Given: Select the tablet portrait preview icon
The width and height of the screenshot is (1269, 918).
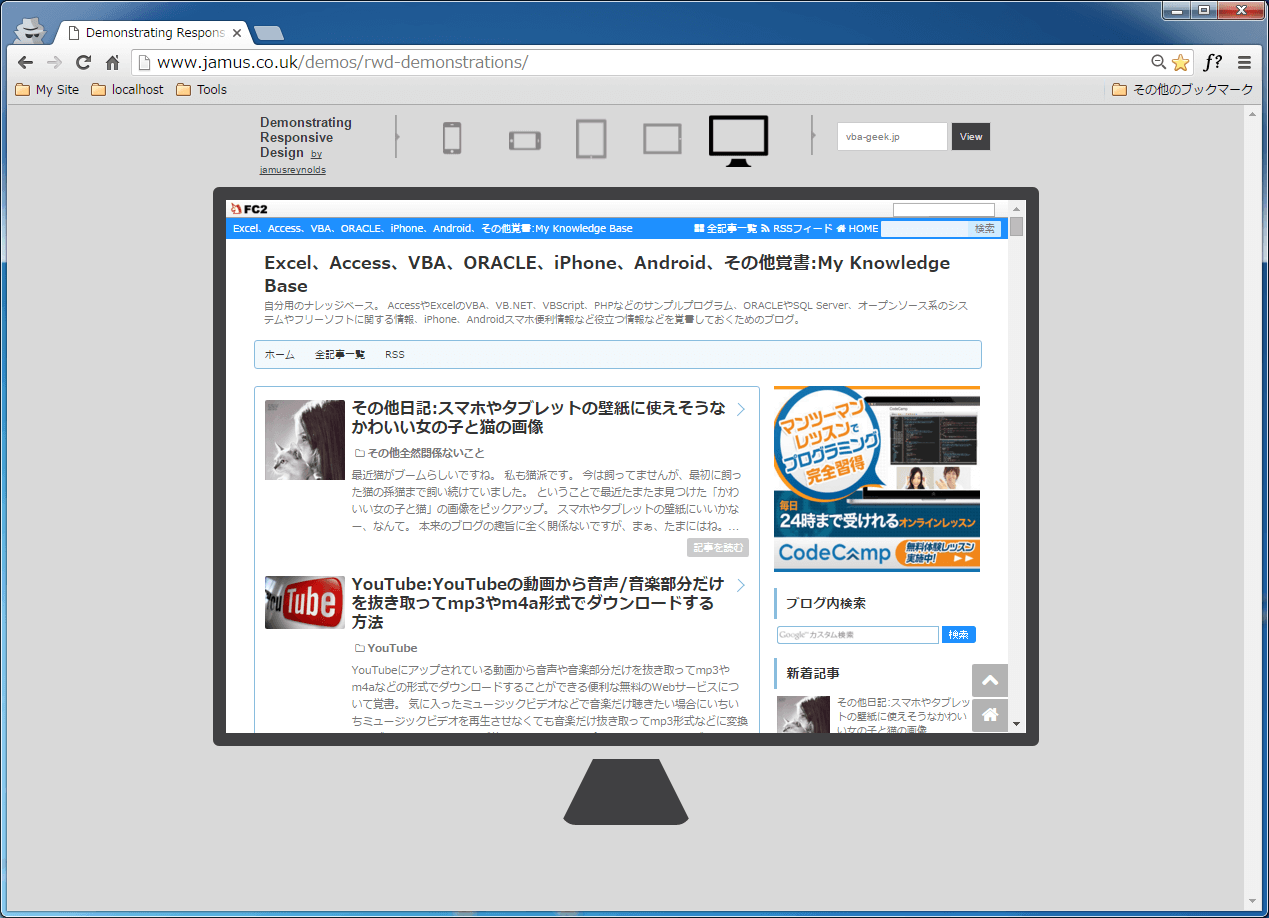Looking at the screenshot, I should 591,139.
